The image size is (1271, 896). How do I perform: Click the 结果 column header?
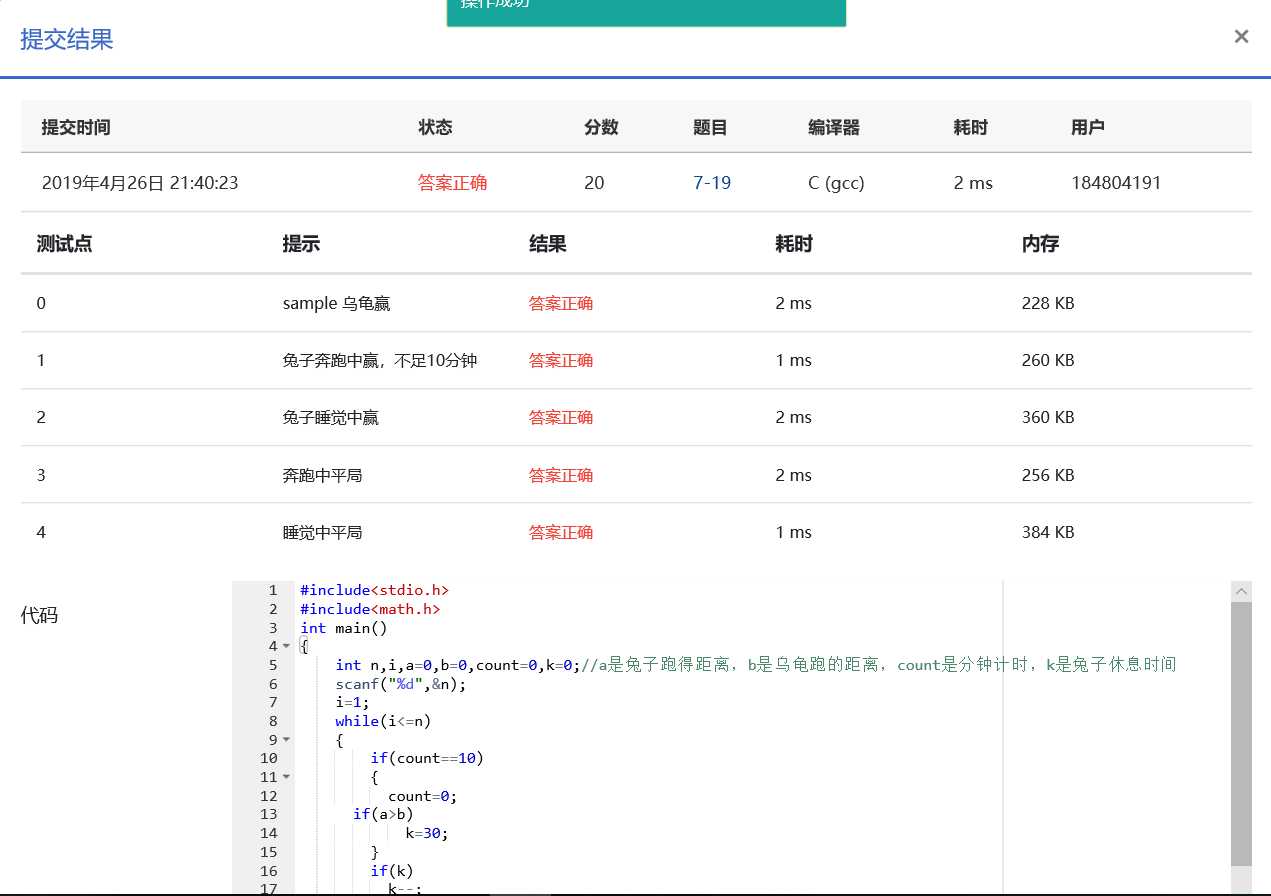[548, 243]
